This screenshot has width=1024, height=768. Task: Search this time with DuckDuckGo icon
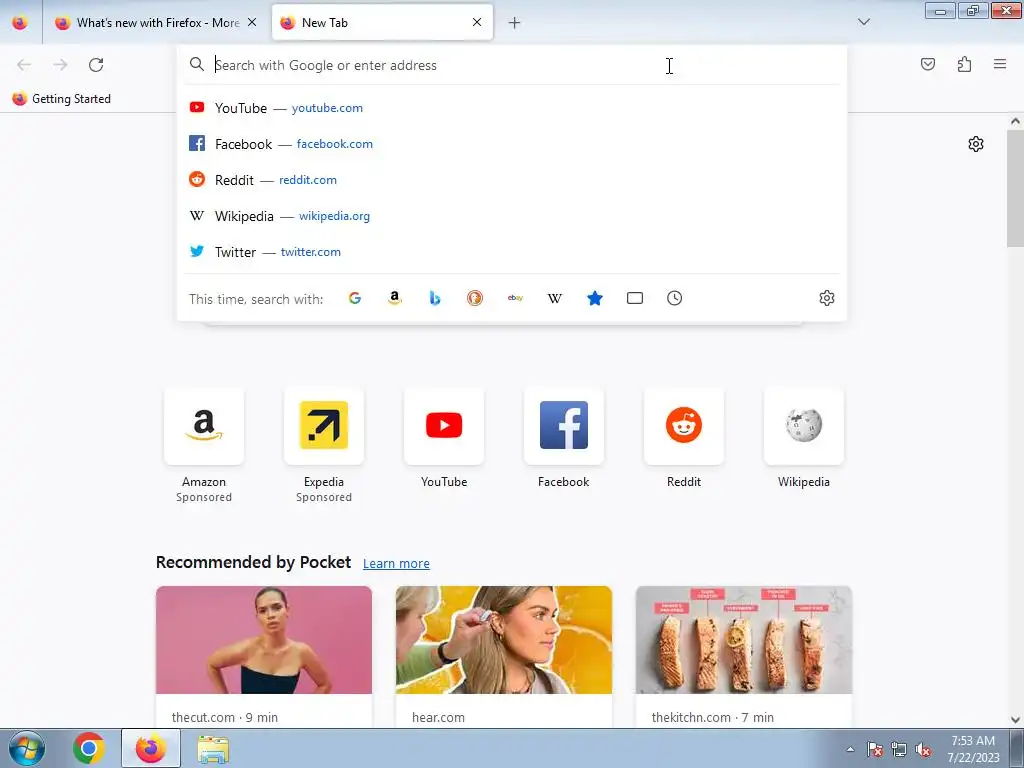pyautogui.click(x=475, y=298)
